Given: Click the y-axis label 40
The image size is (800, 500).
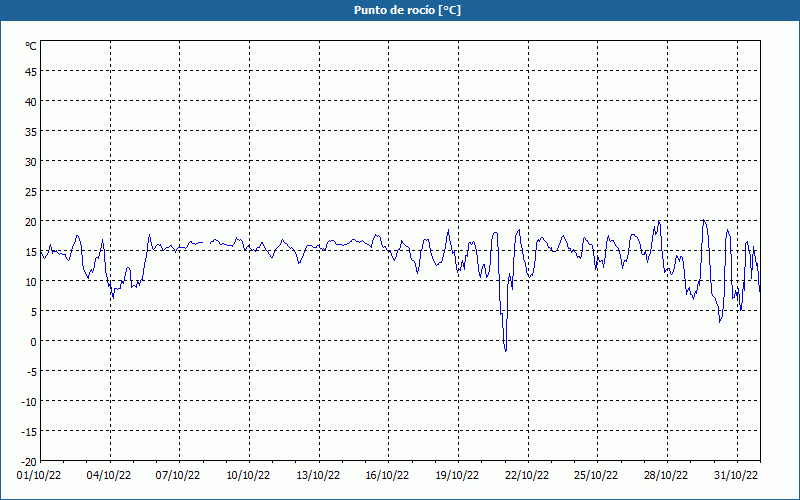Looking at the screenshot, I should [x=31, y=102].
